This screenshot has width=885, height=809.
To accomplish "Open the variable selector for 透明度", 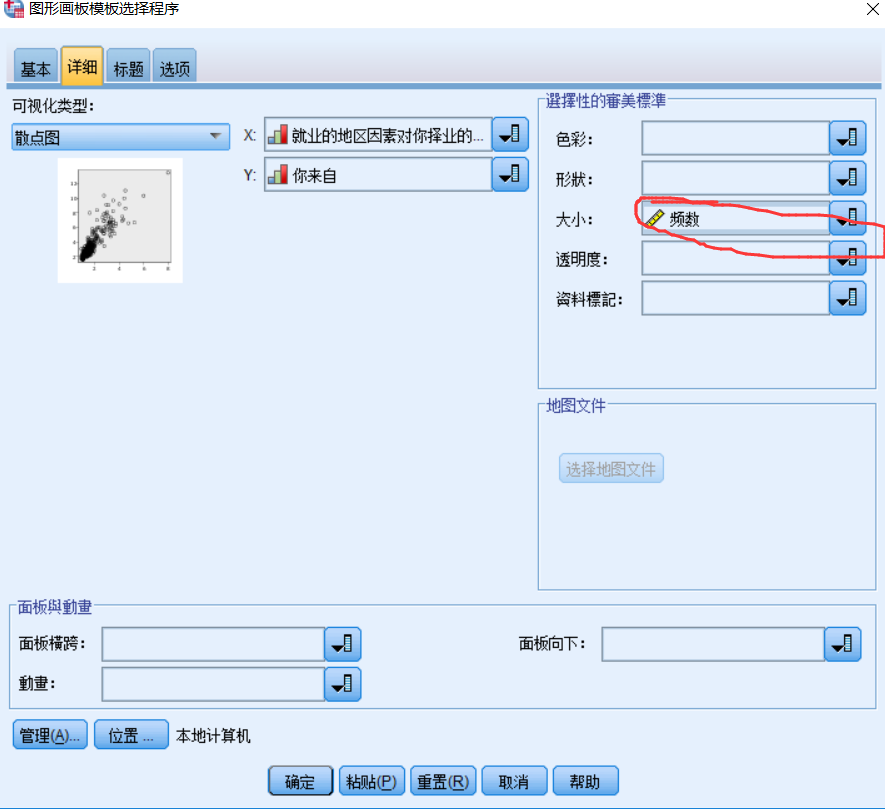I will pyautogui.click(x=847, y=258).
